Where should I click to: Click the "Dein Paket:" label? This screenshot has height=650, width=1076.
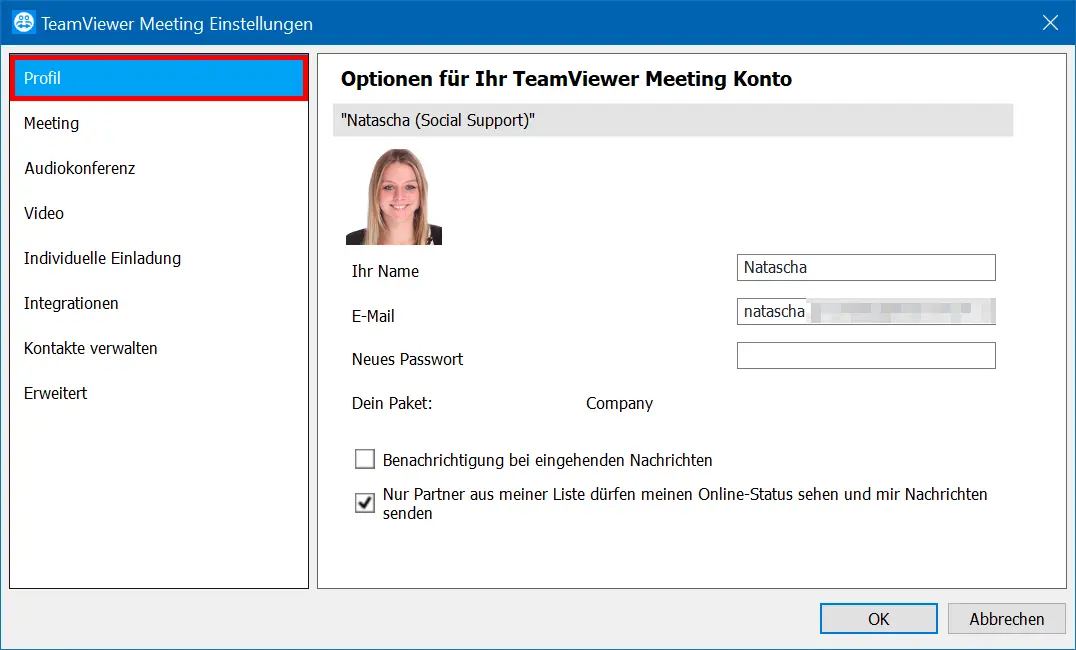(x=392, y=404)
